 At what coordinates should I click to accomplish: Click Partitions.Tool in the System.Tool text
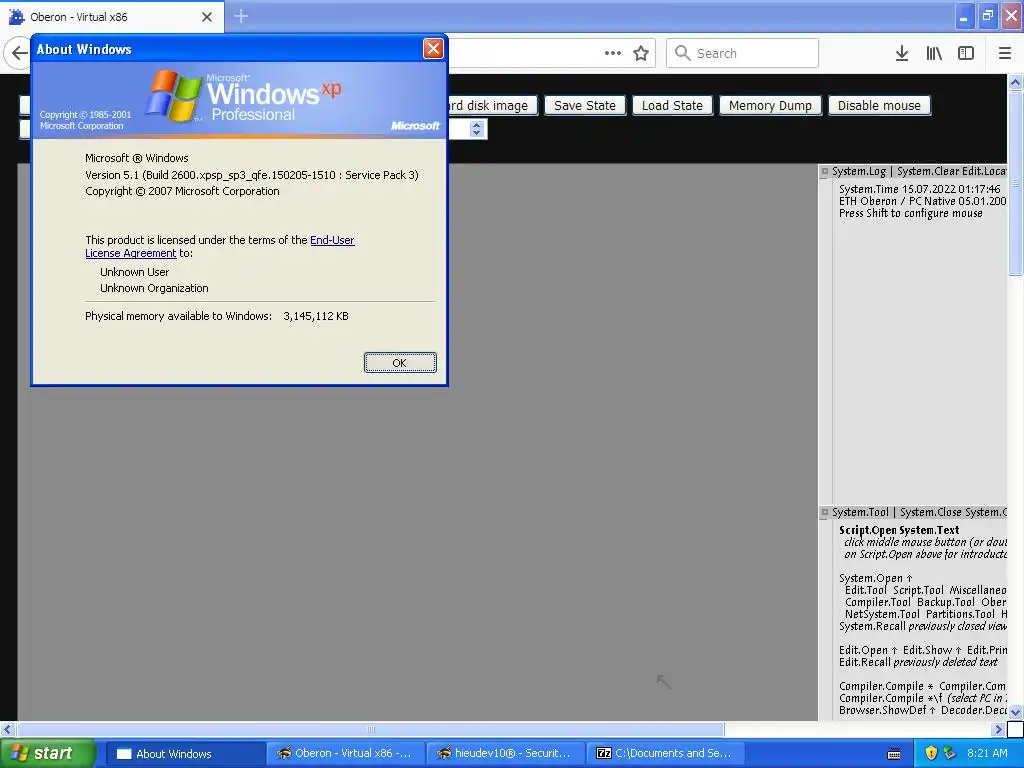coord(960,614)
